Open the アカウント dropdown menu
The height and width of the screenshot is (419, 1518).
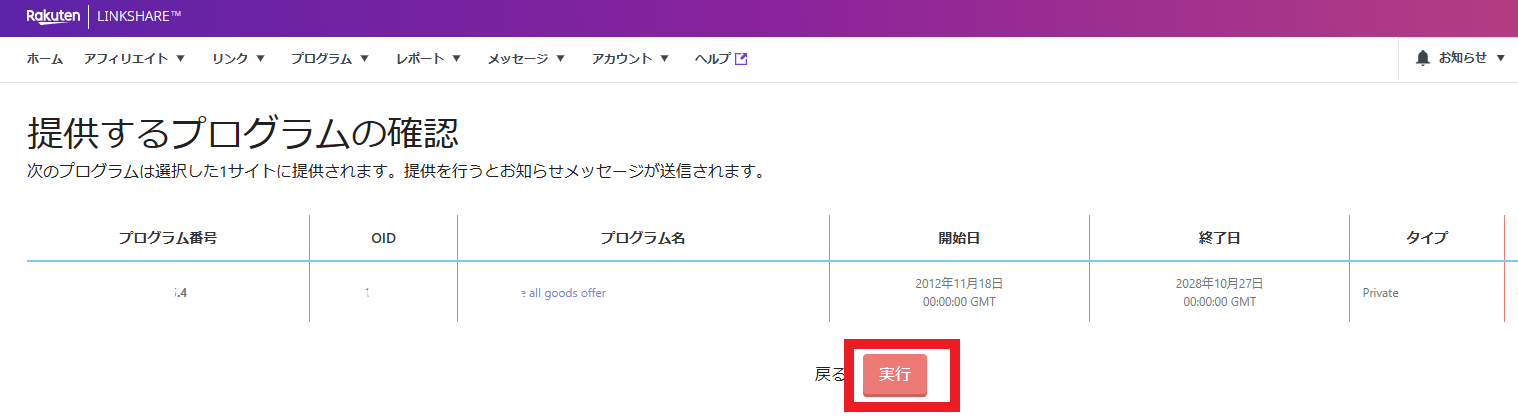click(x=630, y=59)
